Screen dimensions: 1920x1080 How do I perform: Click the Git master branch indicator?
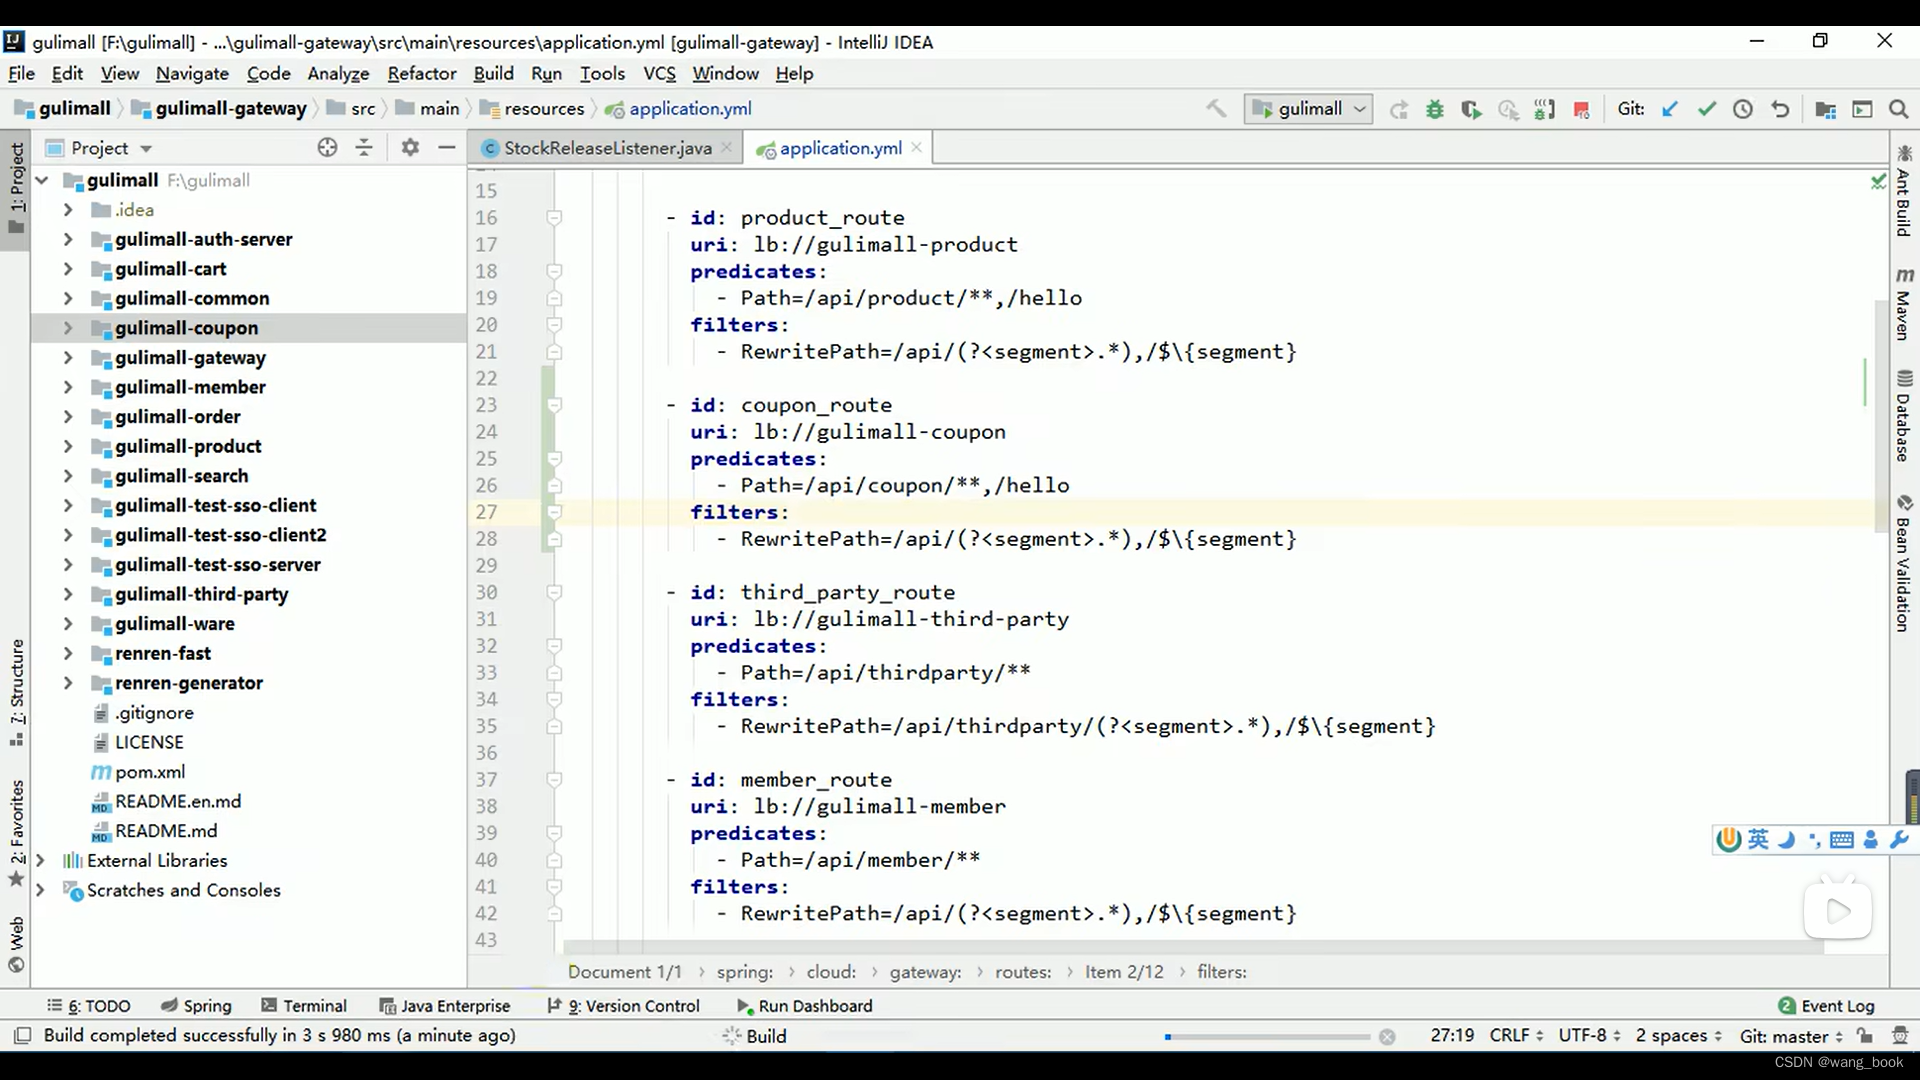[x=1791, y=1035]
